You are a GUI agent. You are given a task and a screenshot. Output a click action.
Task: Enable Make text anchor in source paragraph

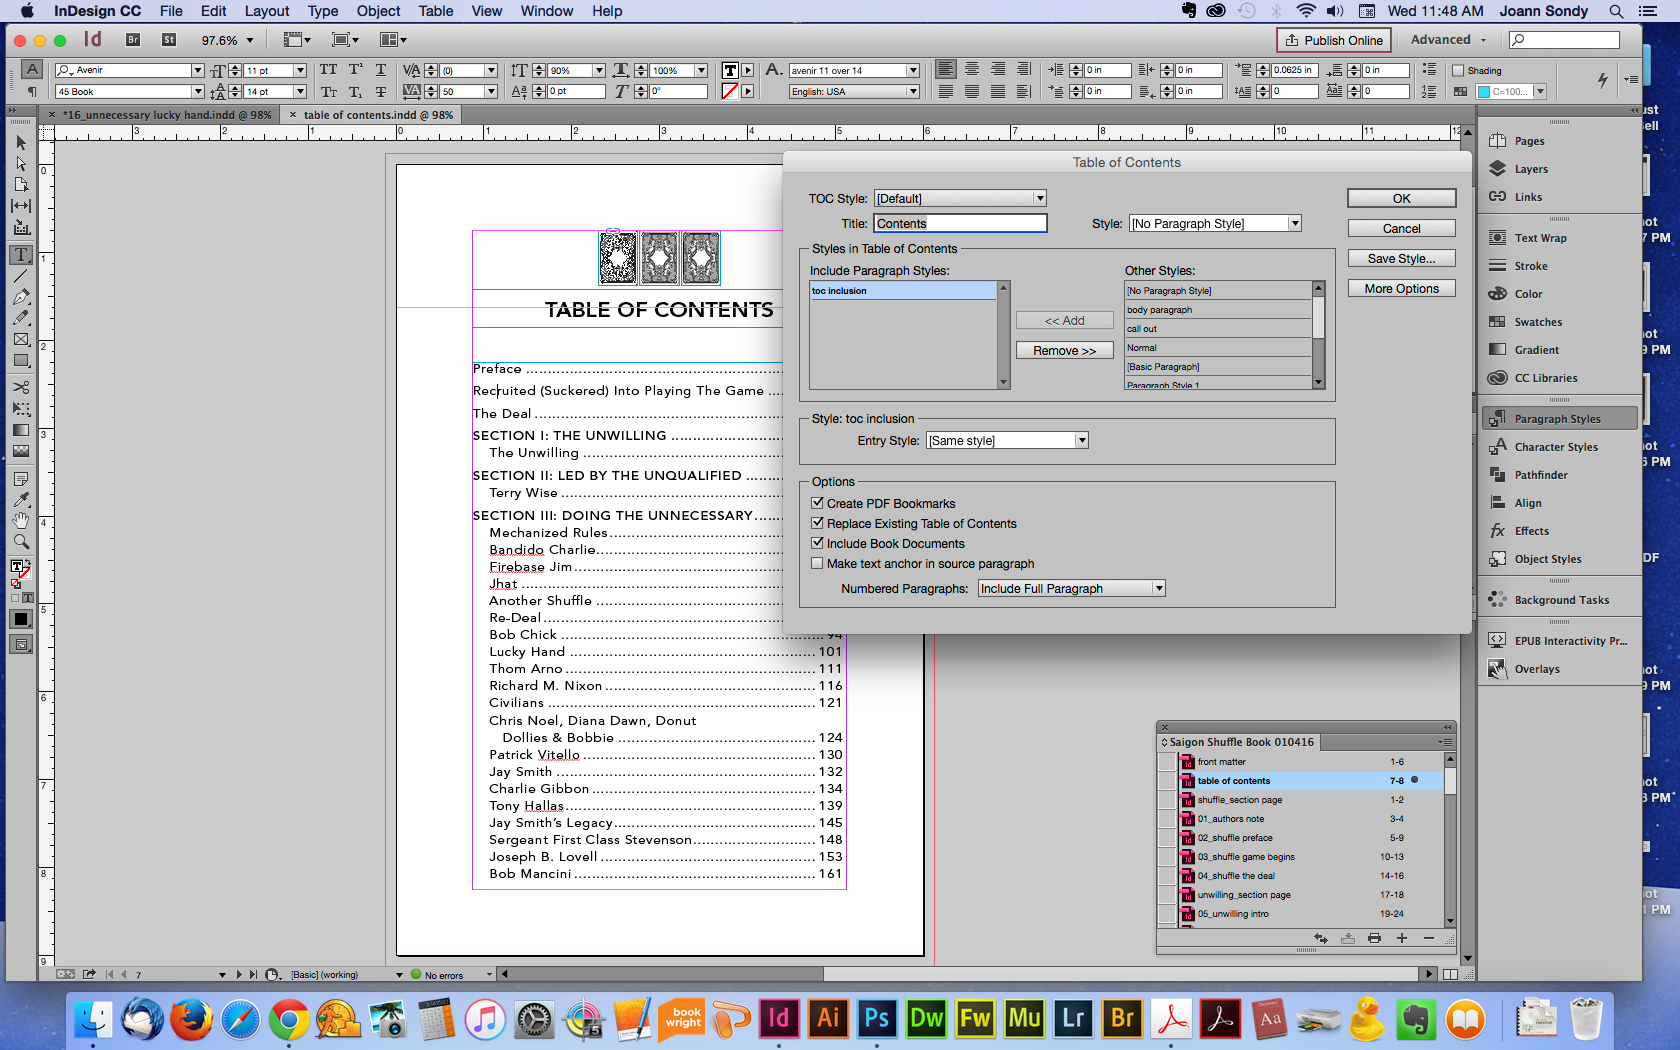tap(817, 563)
